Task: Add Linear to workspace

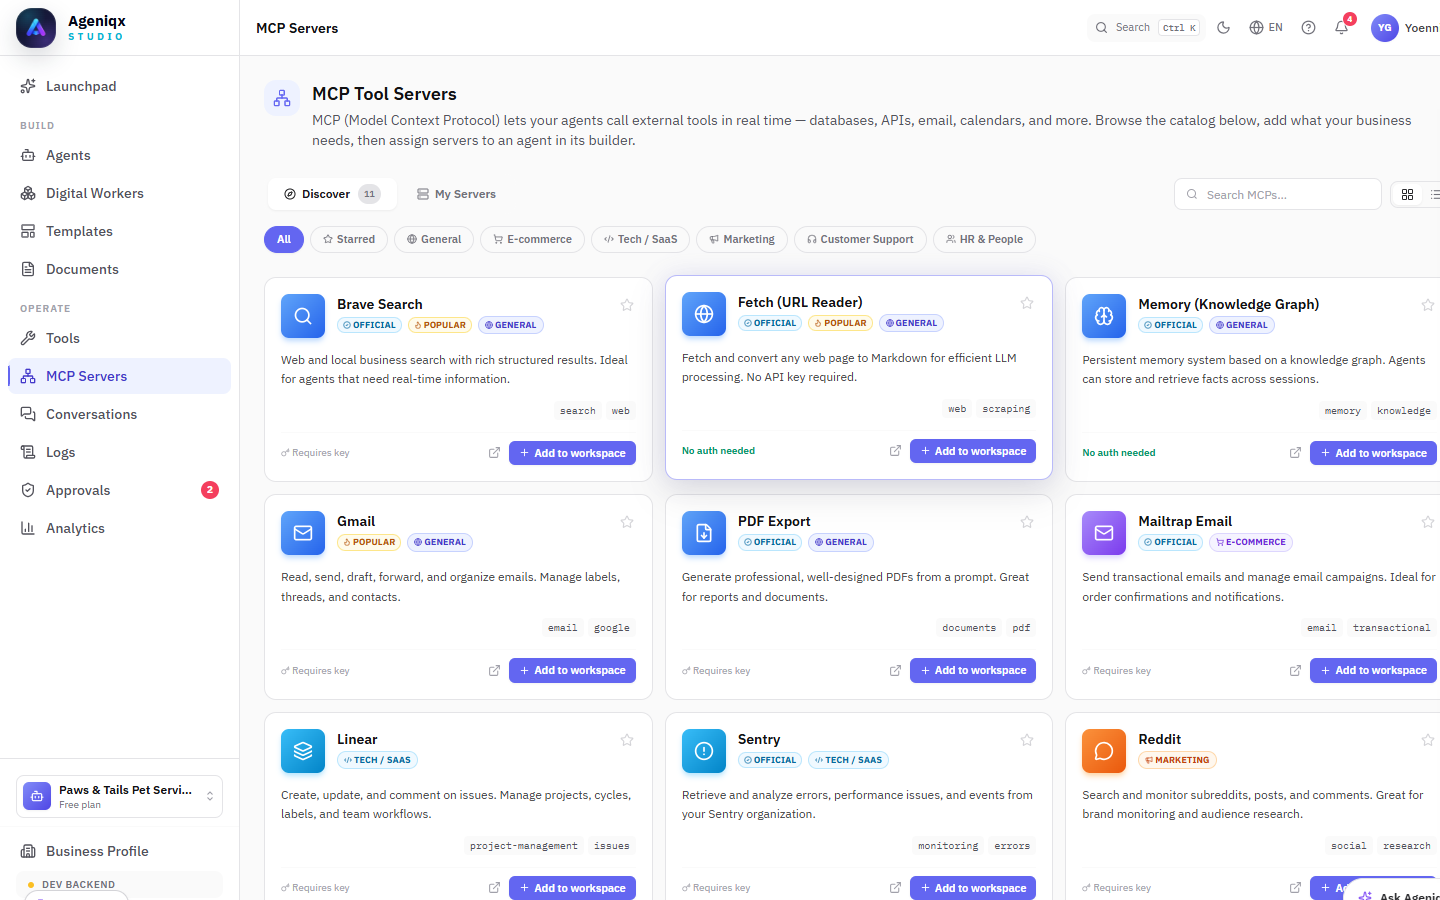Action: [572, 888]
